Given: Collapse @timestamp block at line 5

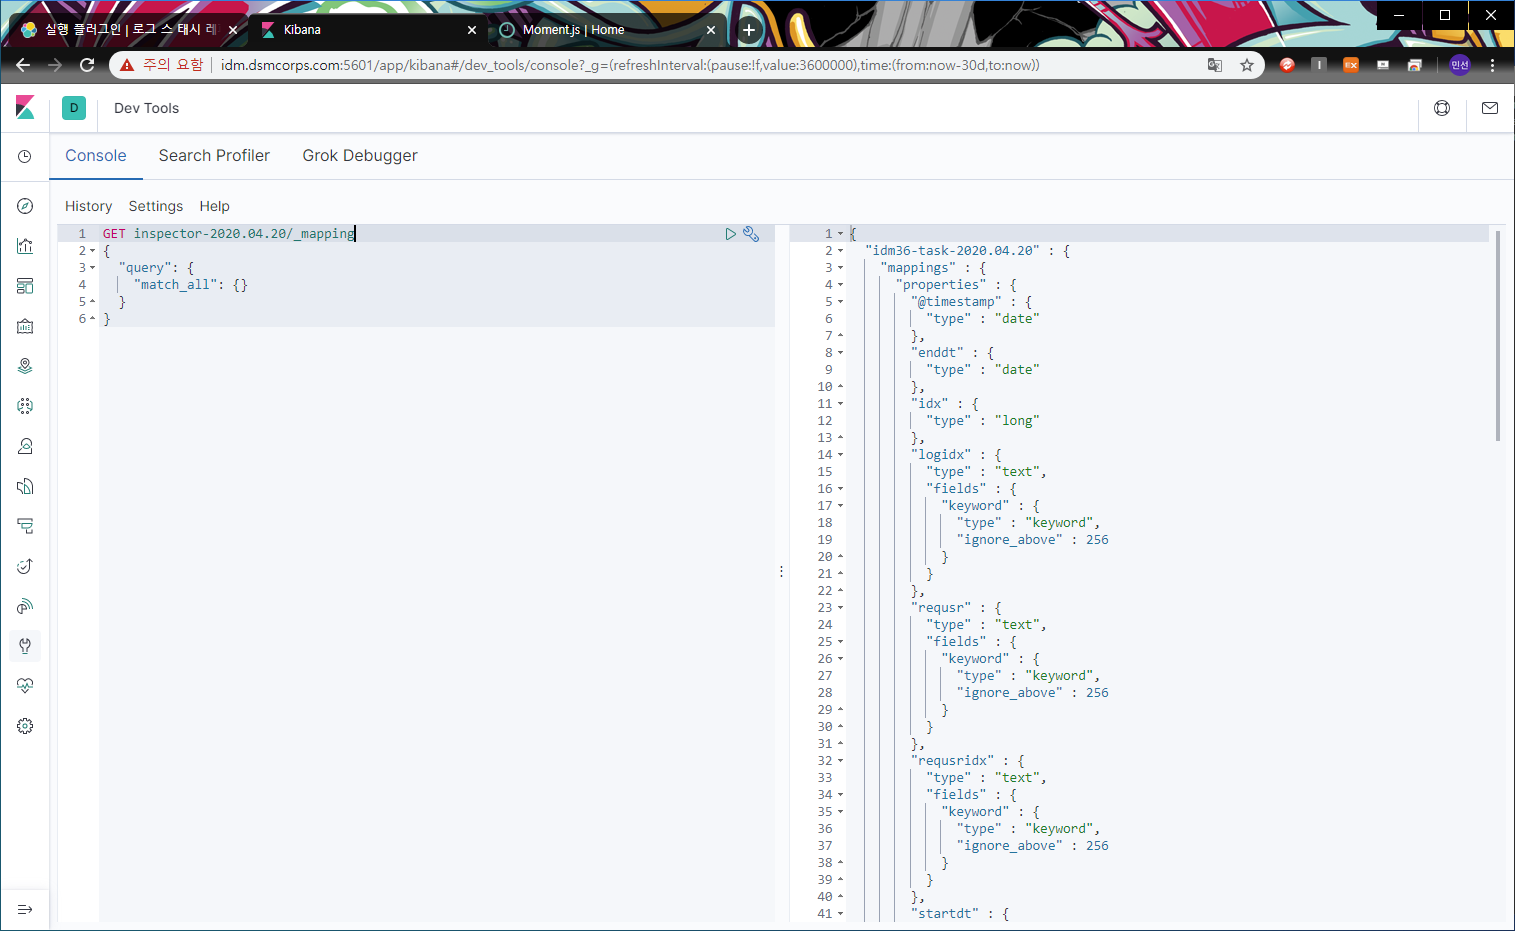Looking at the screenshot, I should (x=841, y=302).
